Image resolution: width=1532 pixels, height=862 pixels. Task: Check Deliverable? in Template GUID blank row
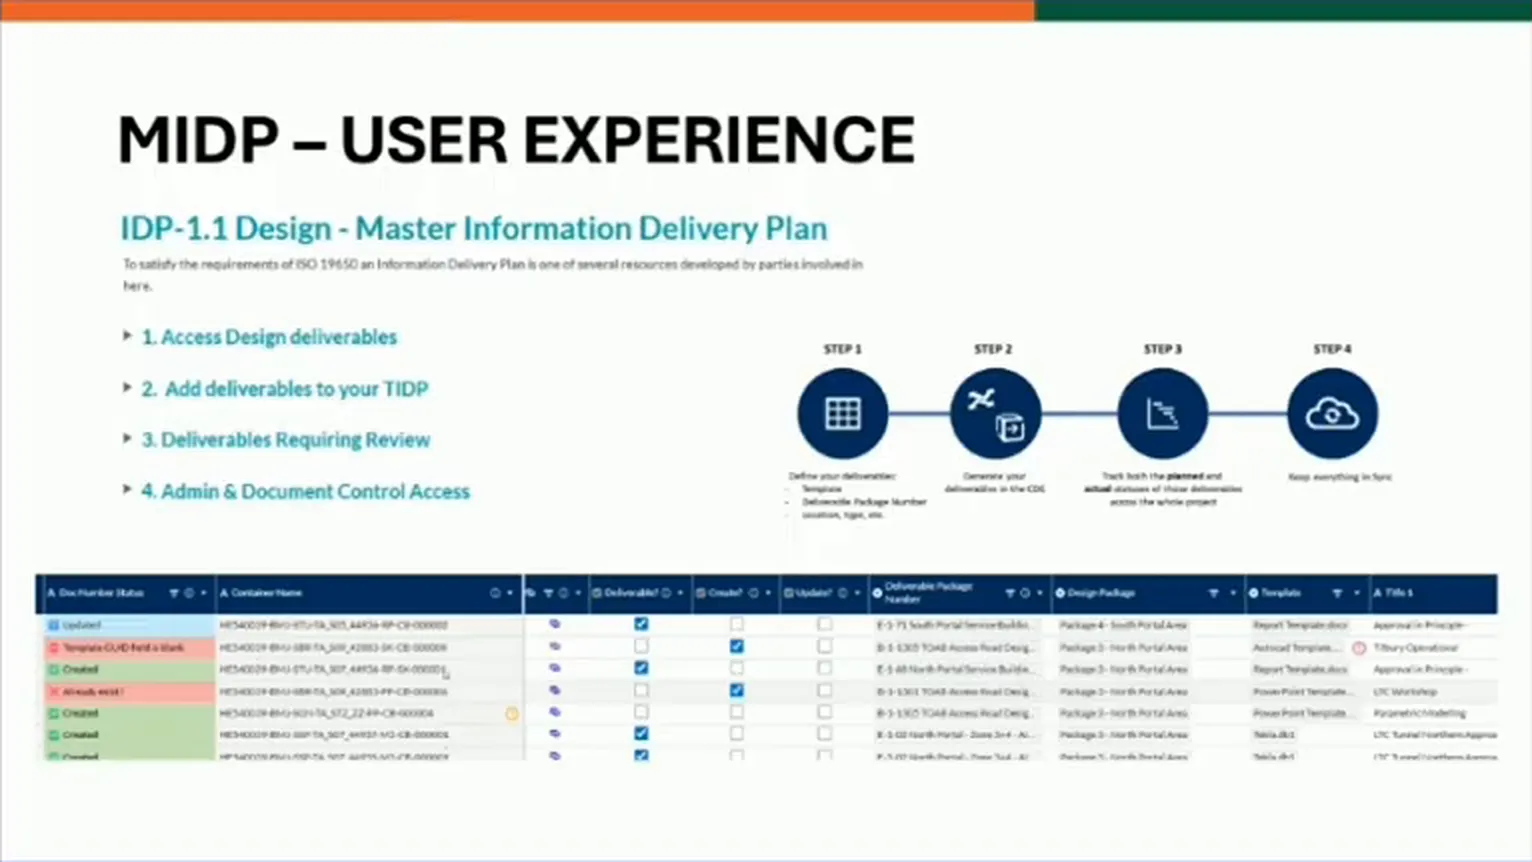click(641, 646)
